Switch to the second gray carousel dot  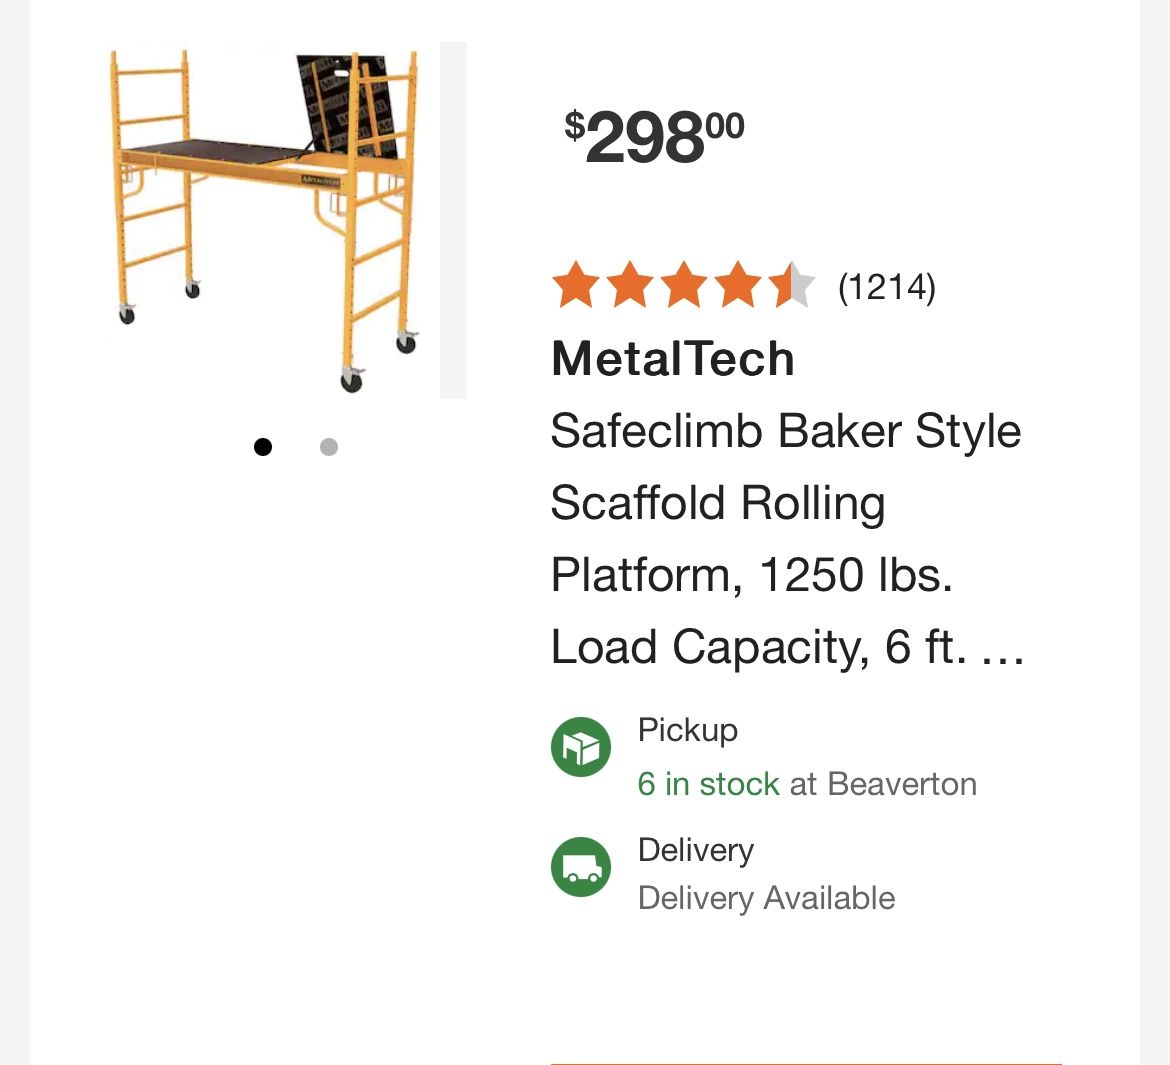[x=329, y=447]
